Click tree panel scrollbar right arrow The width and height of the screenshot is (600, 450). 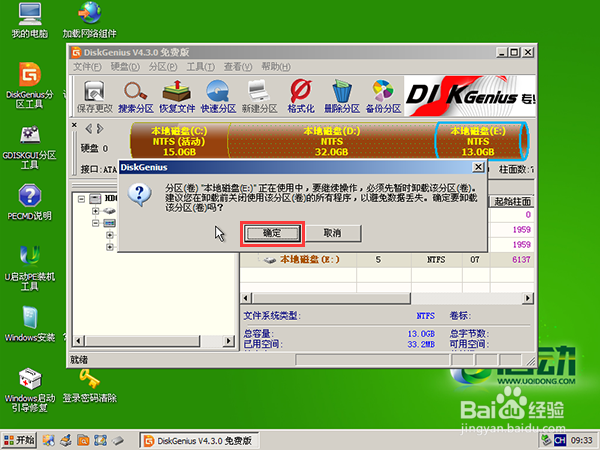click(229, 341)
